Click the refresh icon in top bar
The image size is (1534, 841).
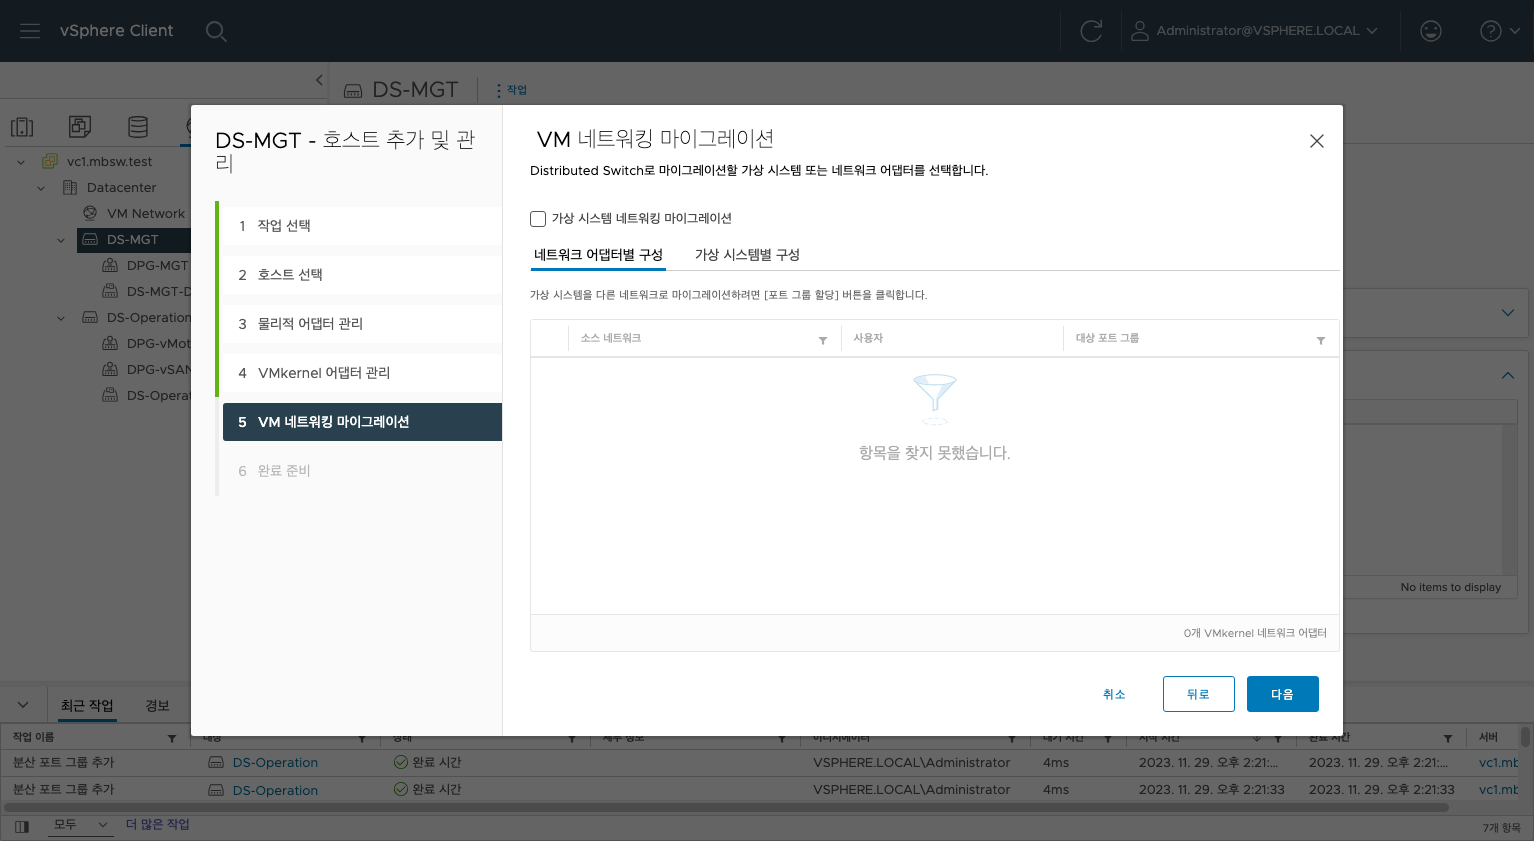(x=1091, y=31)
